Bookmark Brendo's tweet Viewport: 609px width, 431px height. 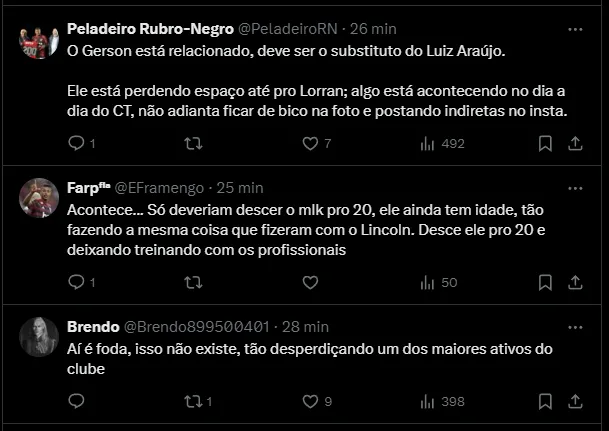[545, 402]
